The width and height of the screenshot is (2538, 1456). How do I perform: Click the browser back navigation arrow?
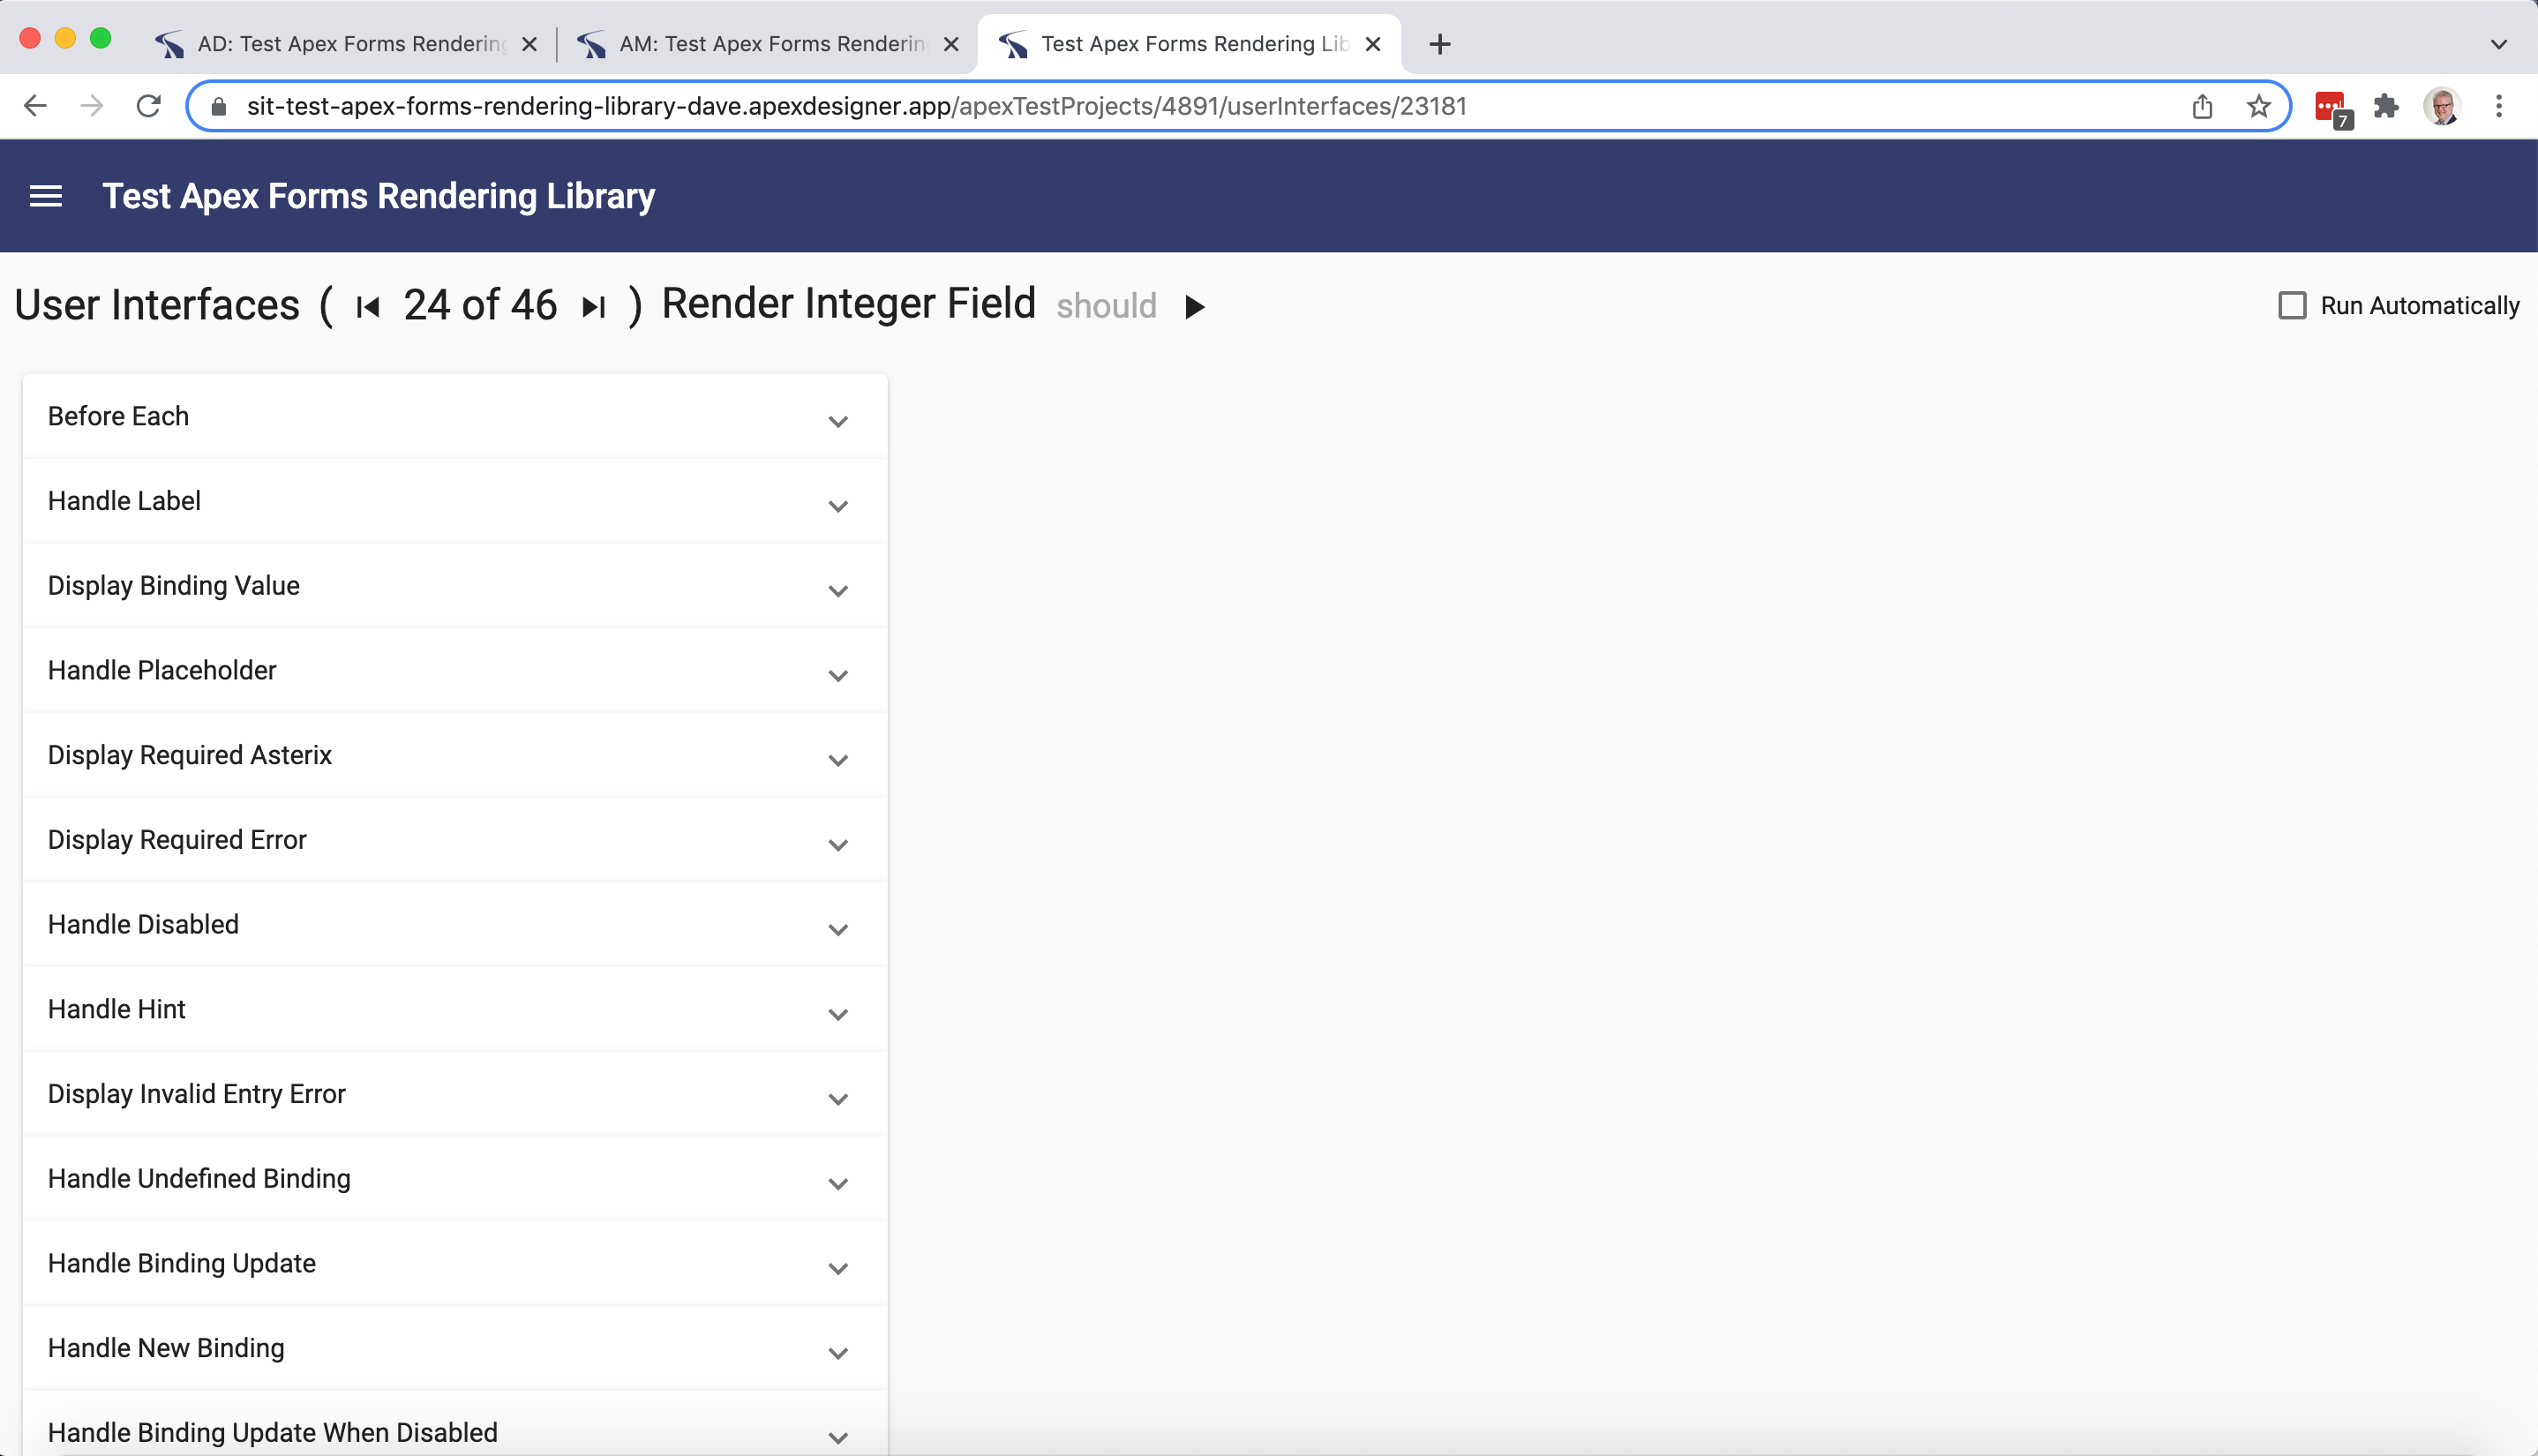coord(35,107)
